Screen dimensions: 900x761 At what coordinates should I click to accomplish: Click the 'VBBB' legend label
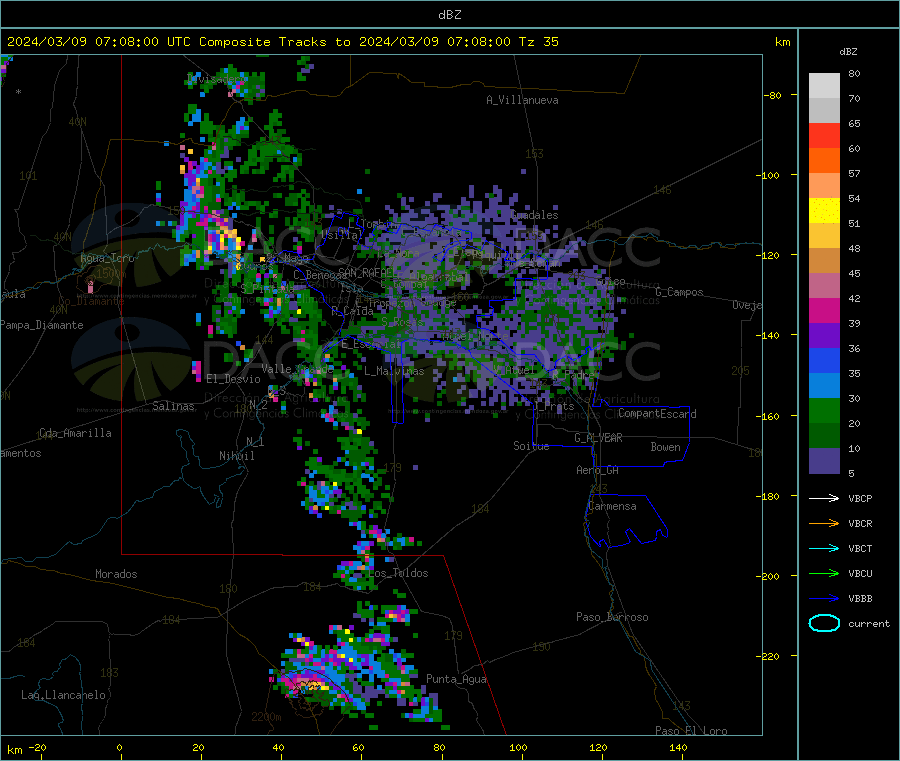coord(860,599)
